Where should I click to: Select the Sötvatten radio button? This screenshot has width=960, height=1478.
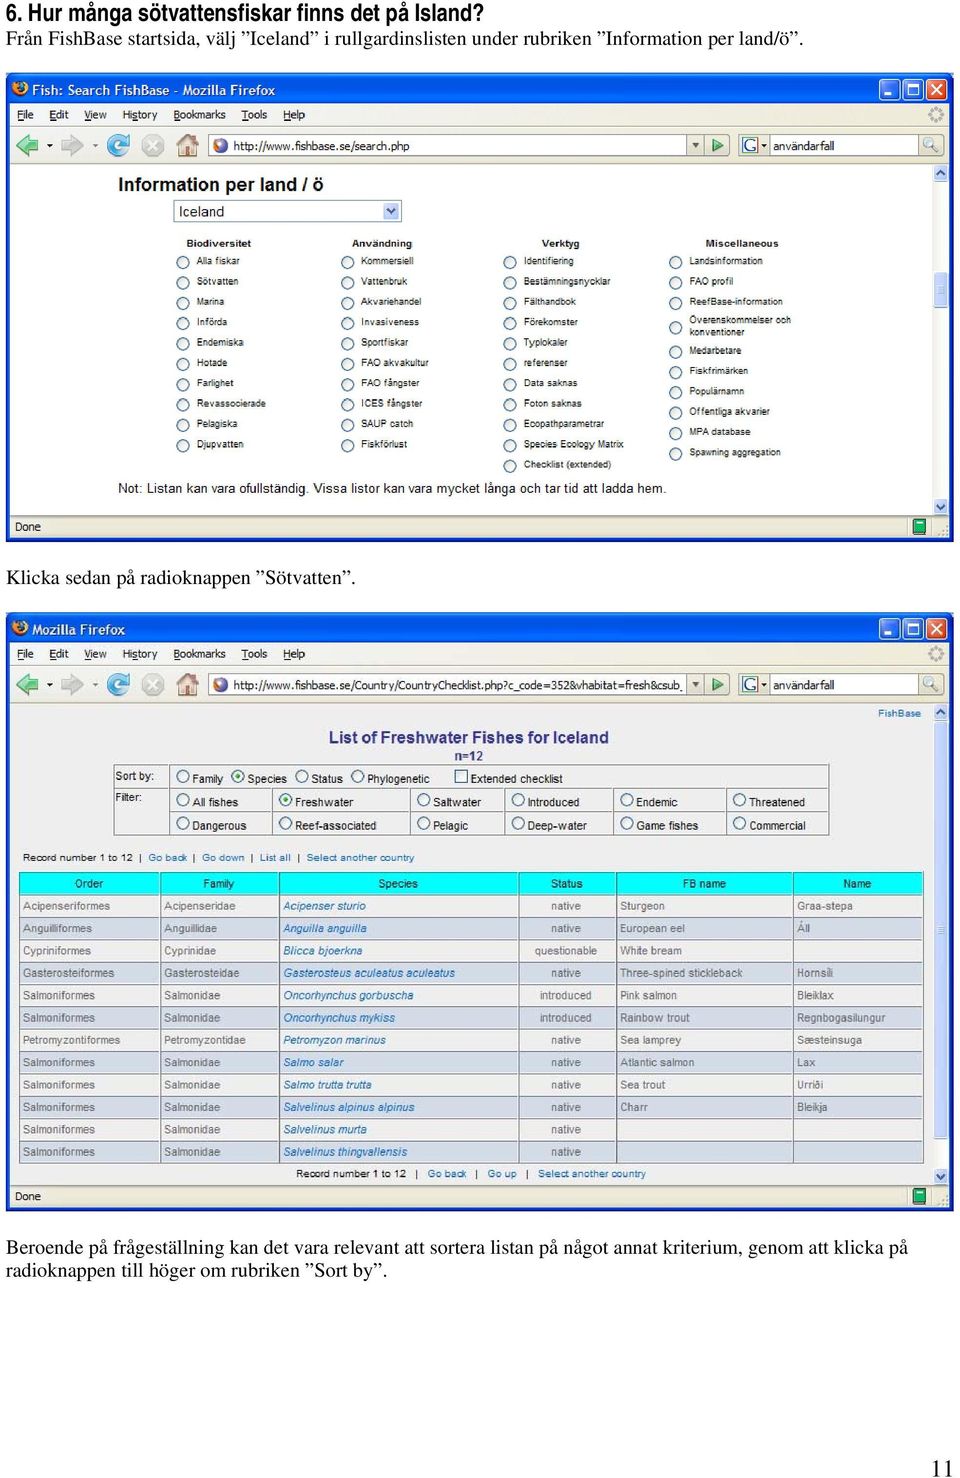183,283
